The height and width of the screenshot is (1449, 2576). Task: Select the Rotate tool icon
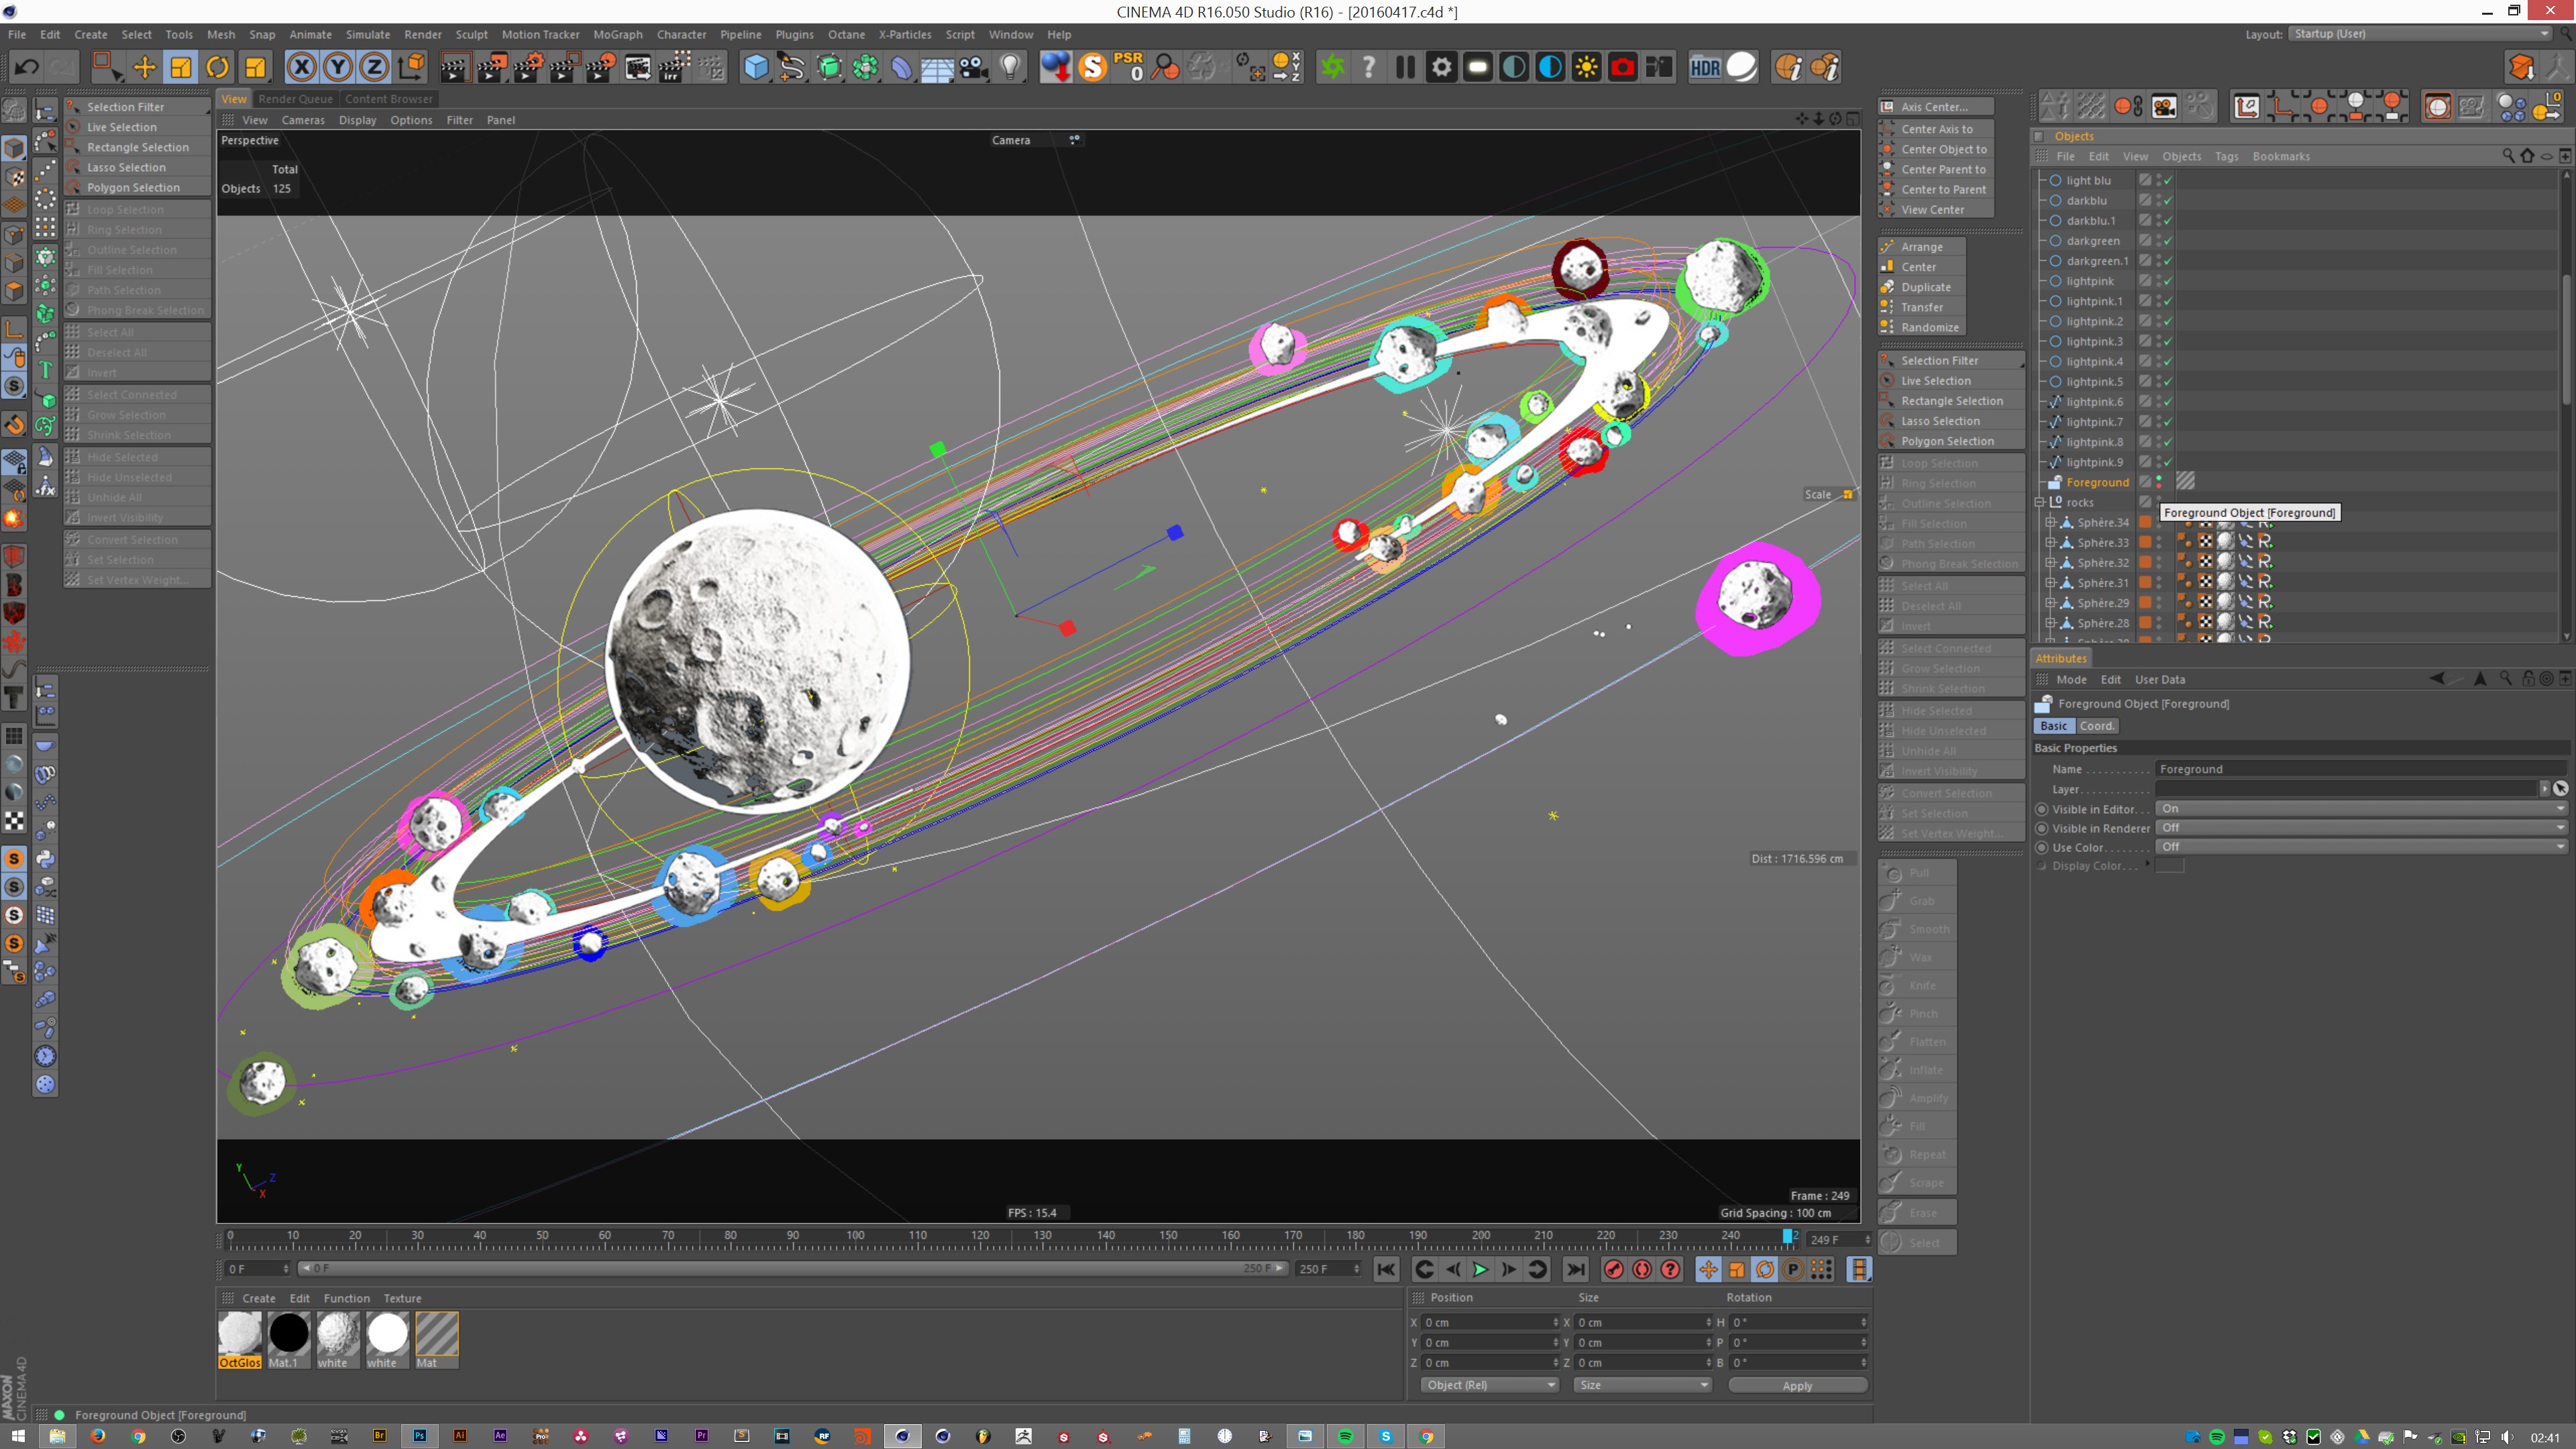217,67
